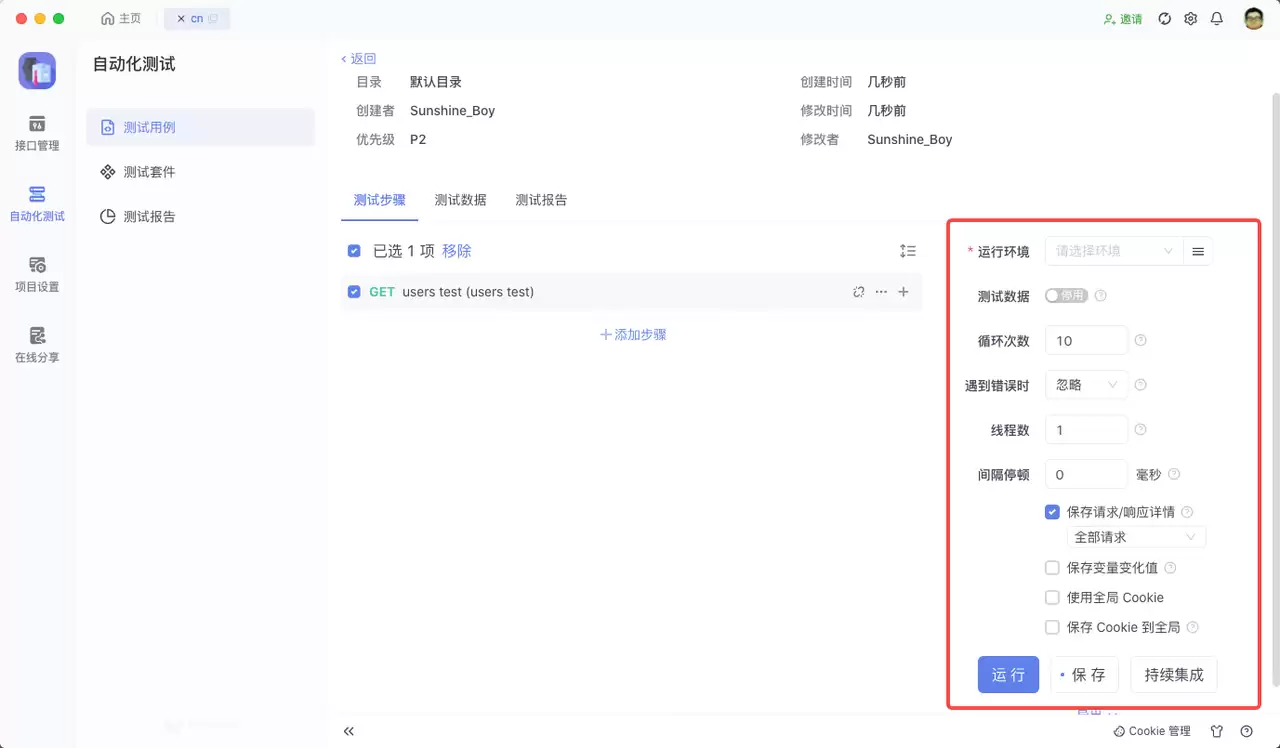Click the 间隔停顿 input field
1280x748 pixels.
pyautogui.click(x=1086, y=474)
